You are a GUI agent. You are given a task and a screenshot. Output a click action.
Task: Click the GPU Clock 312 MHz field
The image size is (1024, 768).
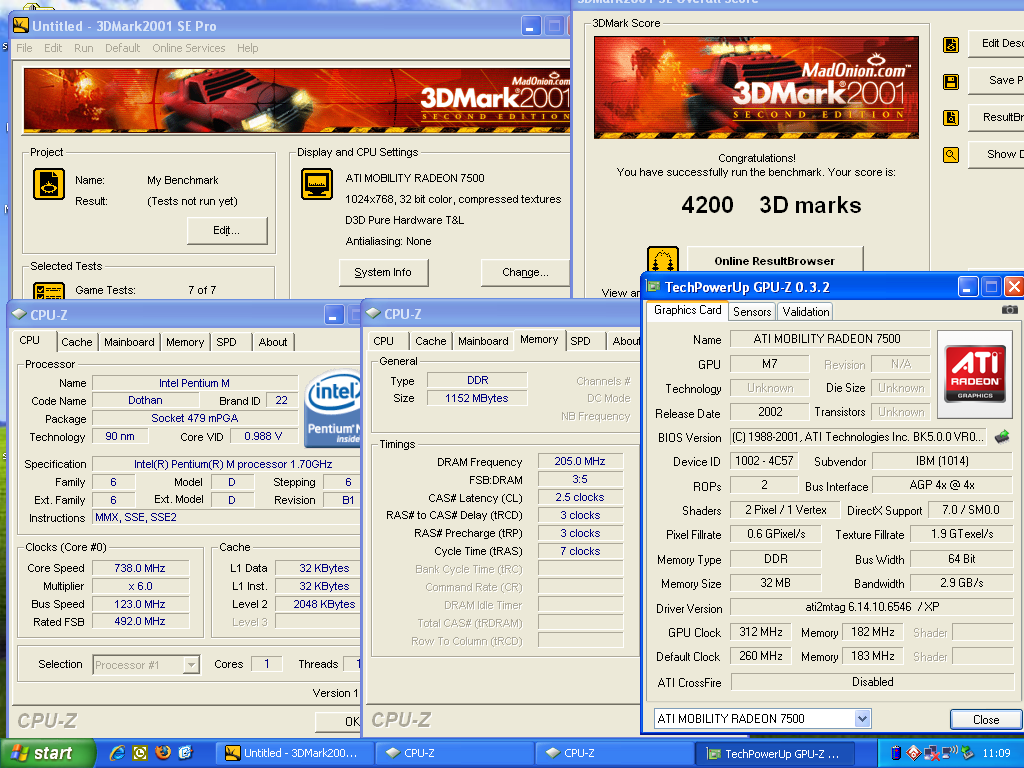coord(761,632)
